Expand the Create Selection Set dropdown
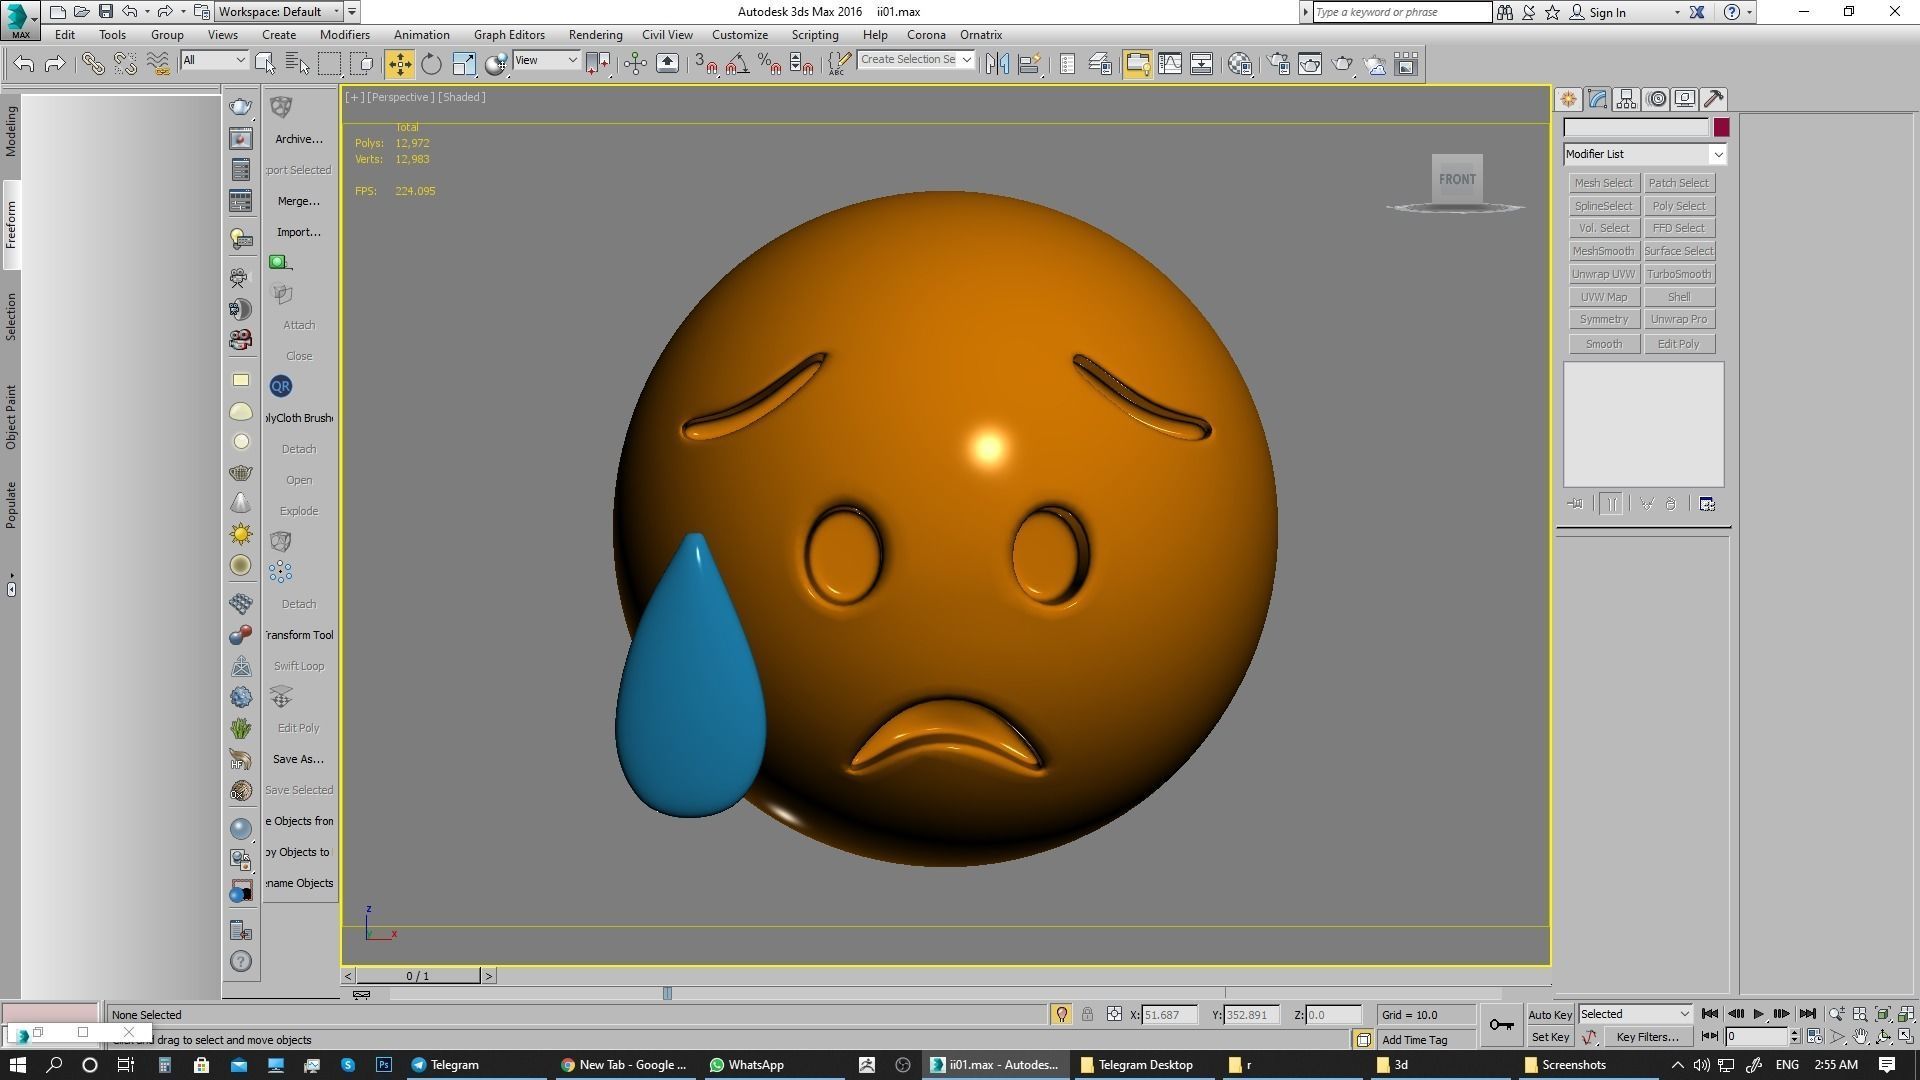Image resolution: width=1920 pixels, height=1080 pixels. (x=966, y=60)
